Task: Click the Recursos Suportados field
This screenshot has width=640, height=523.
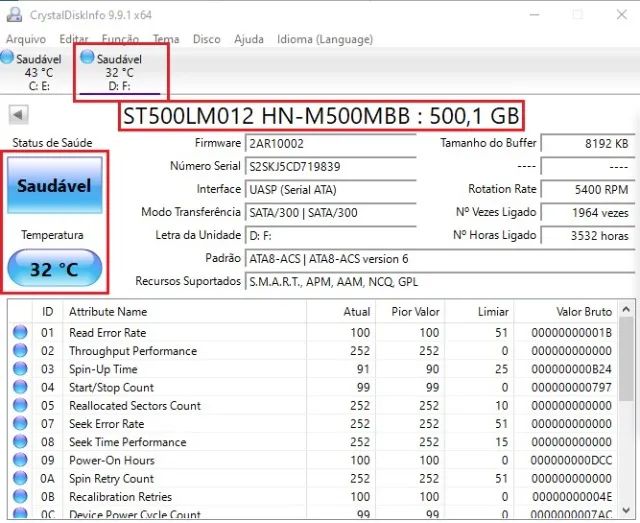Action: (x=440, y=282)
